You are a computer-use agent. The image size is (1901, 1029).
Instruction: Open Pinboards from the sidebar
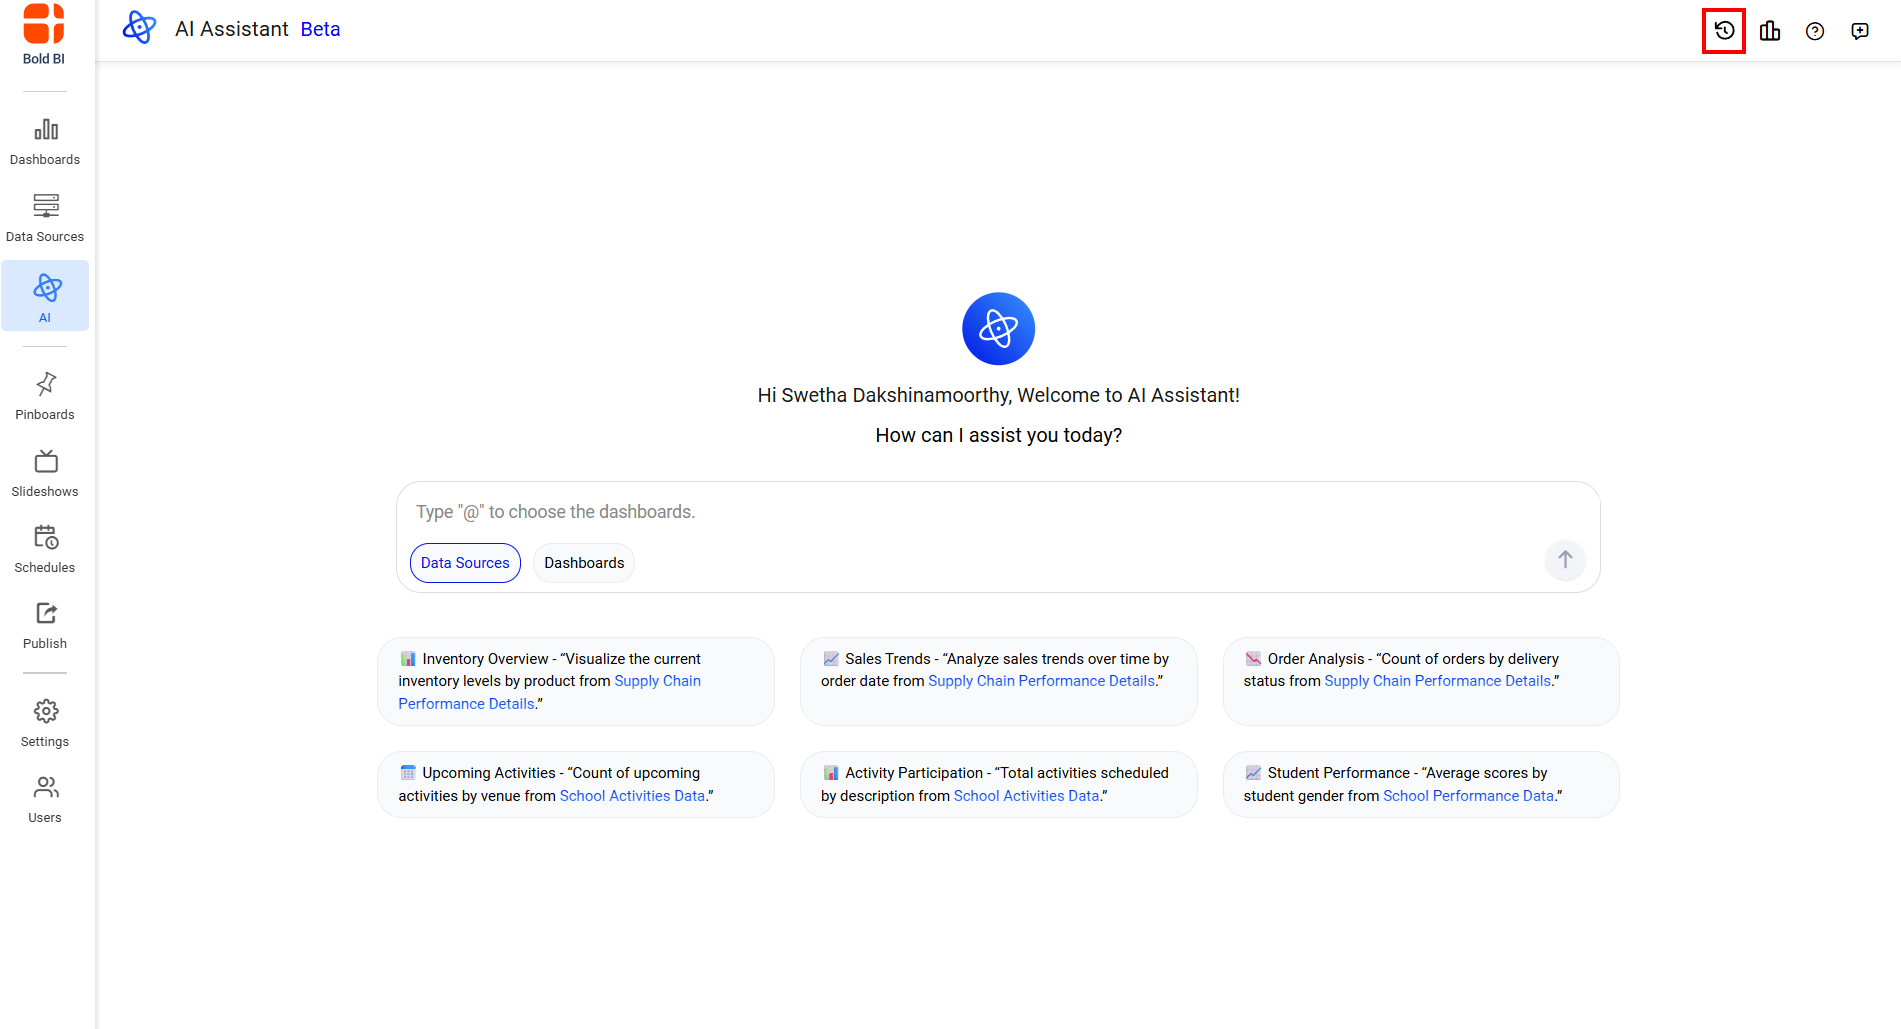pos(45,396)
